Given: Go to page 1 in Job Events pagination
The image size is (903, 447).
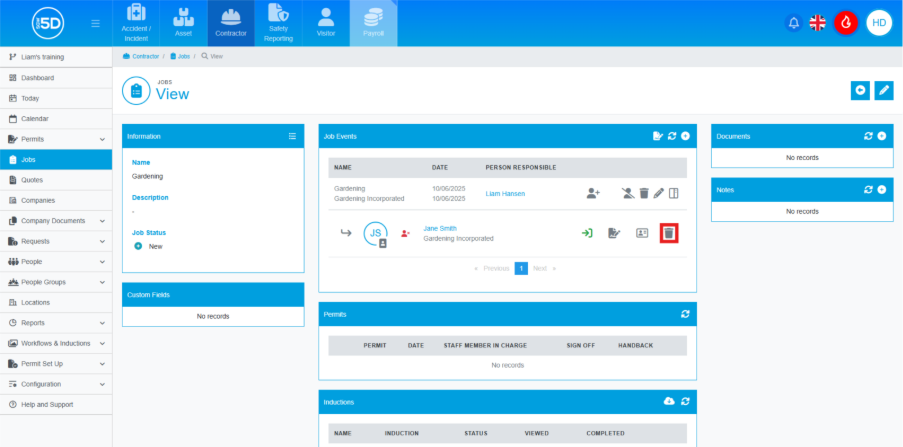Looking at the screenshot, I should coord(521,268).
